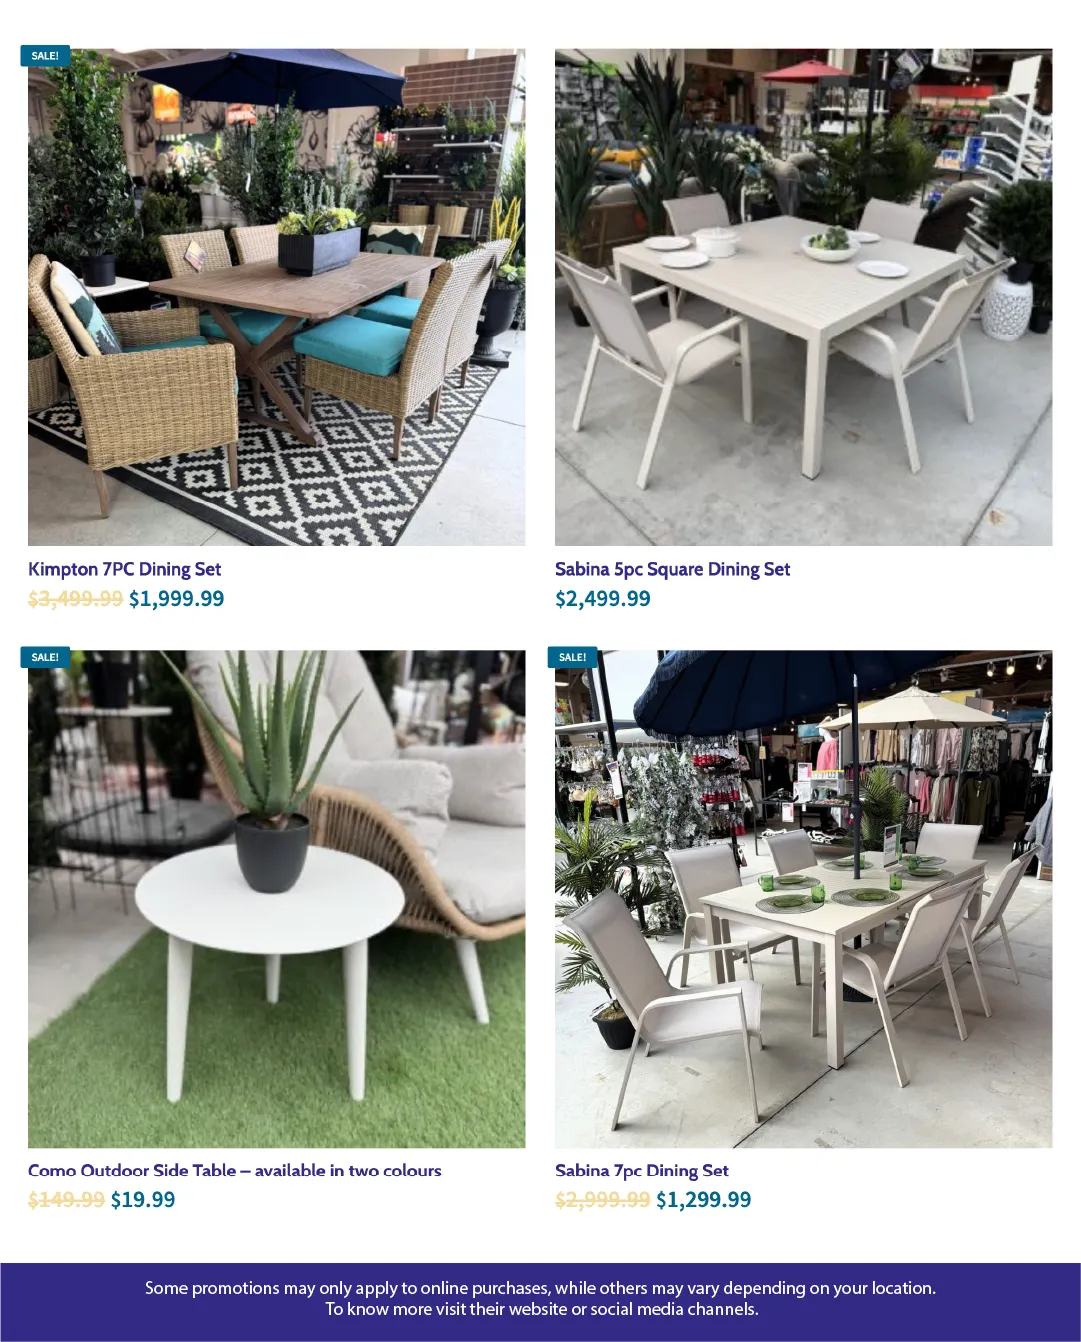Open the Como Outdoor Side Table photo
This screenshot has height=1342, width=1081.
click(x=276, y=899)
